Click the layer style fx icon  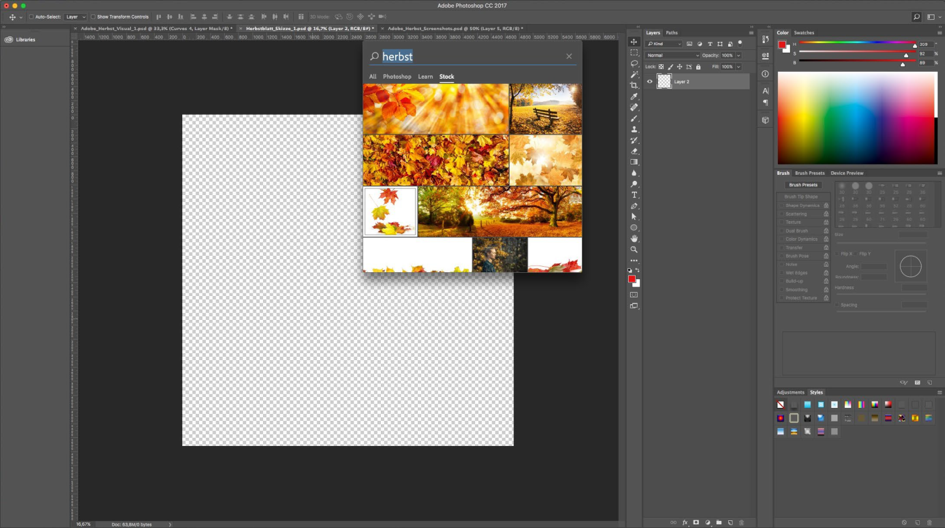point(685,522)
